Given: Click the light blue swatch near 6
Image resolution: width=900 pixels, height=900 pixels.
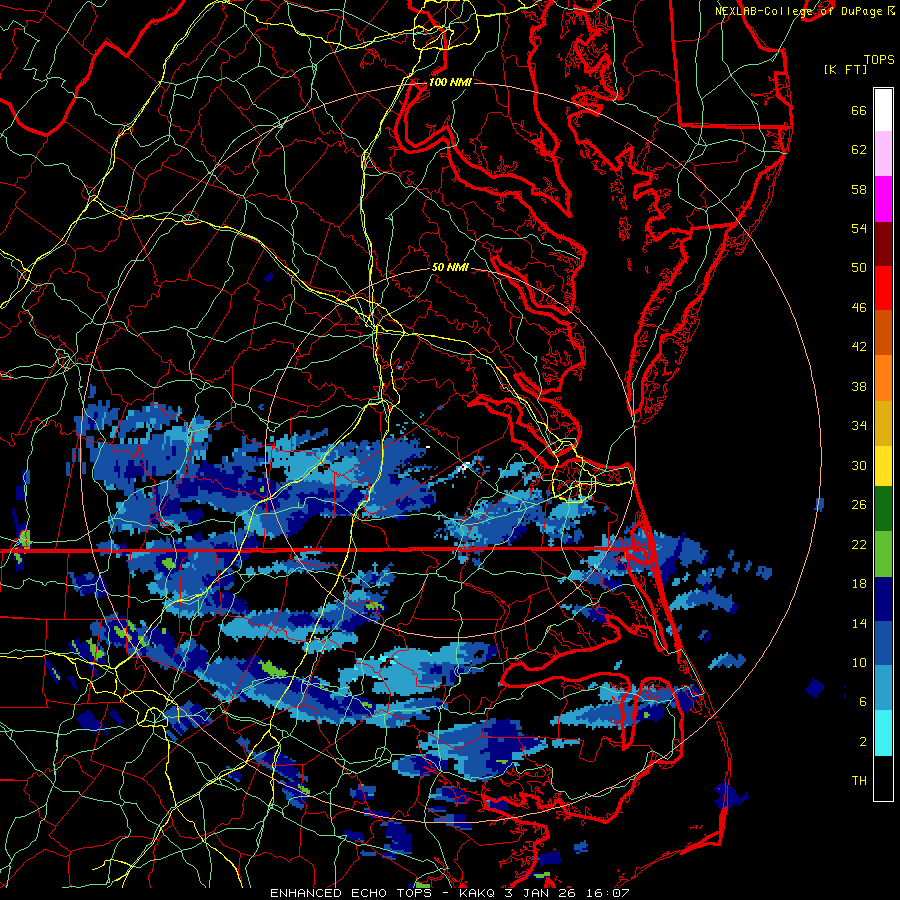Looking at the screenshot, I should [x=883, y=688].
